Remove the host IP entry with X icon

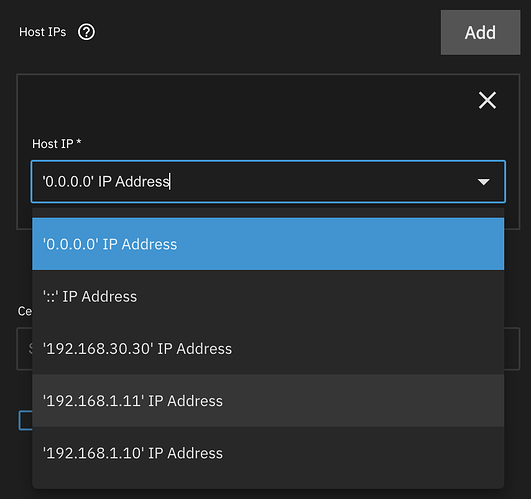click(487, 100)
